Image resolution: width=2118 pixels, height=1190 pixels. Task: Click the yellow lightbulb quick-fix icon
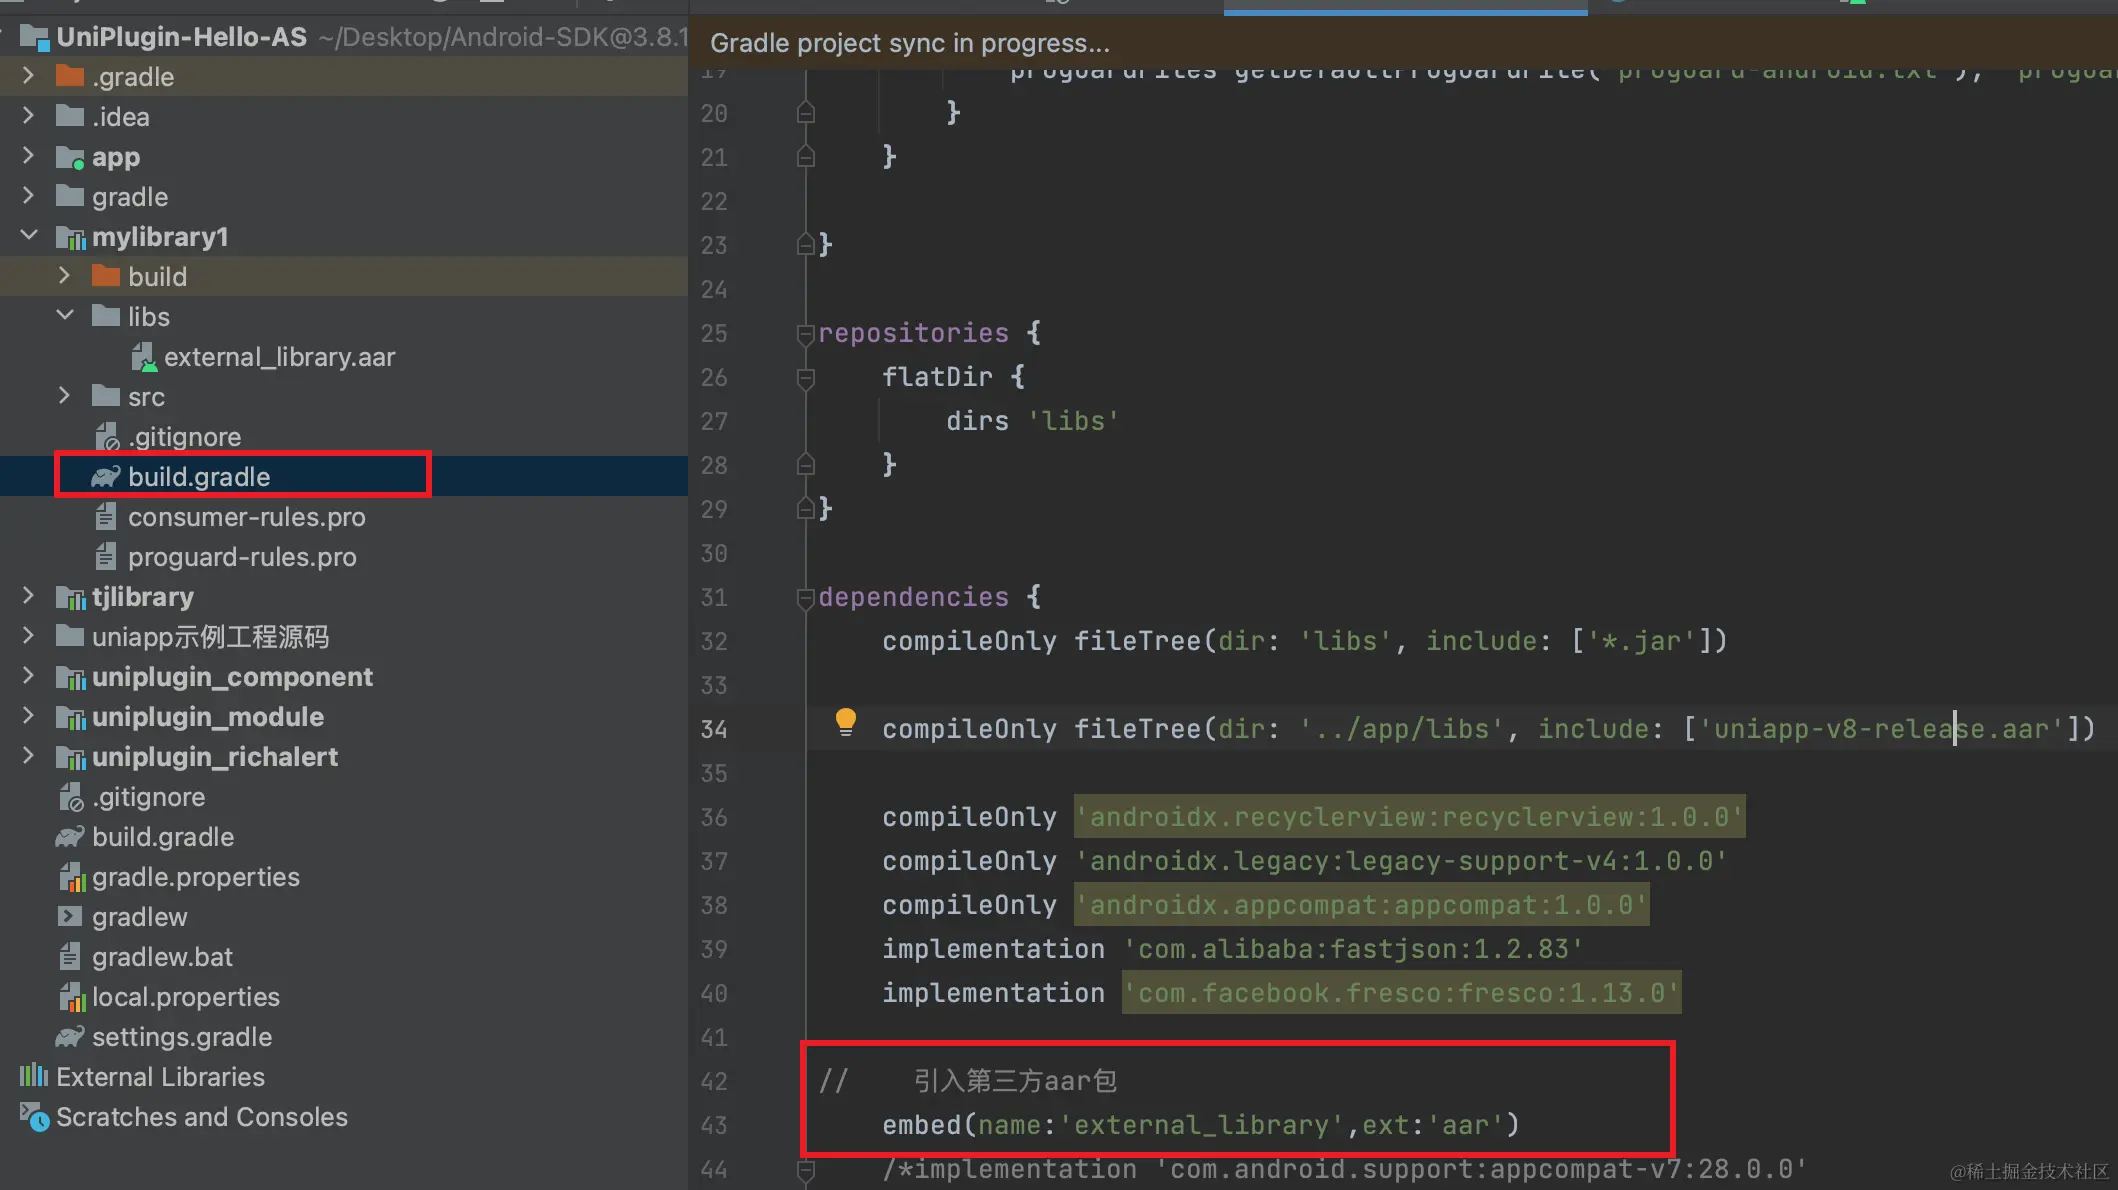pyautogui.click(x=845, y=721)
